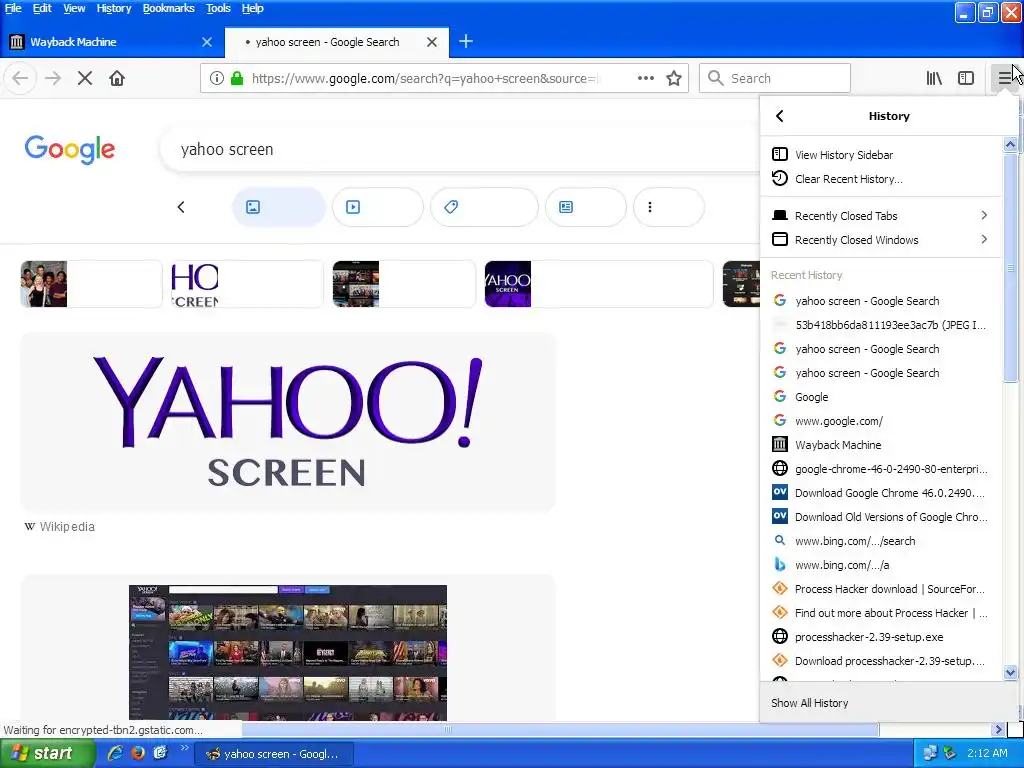Screen dimensions: 1024x768
Task: Close the Wayback Machine tab
Action: pos(207,42)
